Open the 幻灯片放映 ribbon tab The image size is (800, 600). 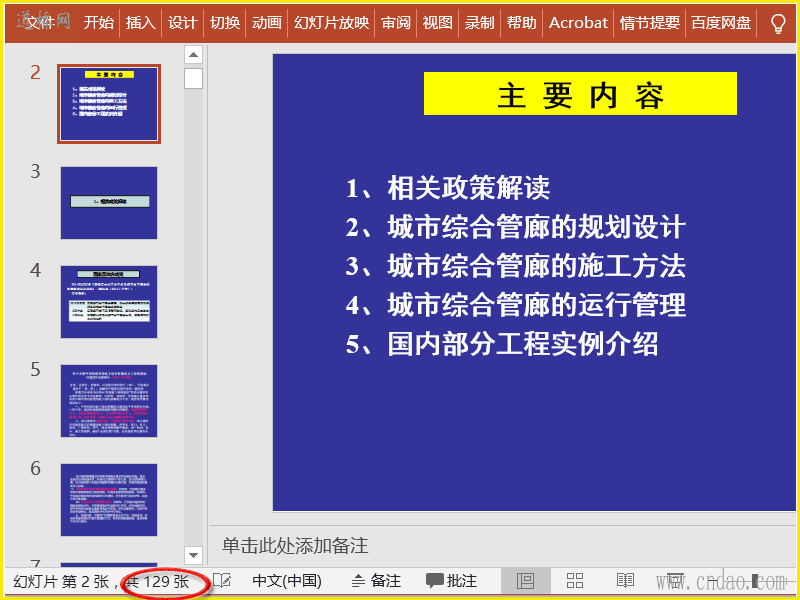click(331, 23)
